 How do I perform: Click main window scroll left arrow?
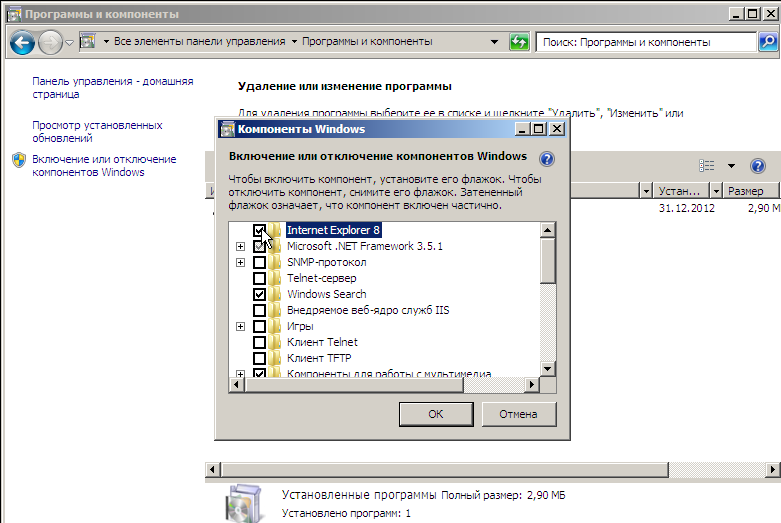(x=213, y=469)
